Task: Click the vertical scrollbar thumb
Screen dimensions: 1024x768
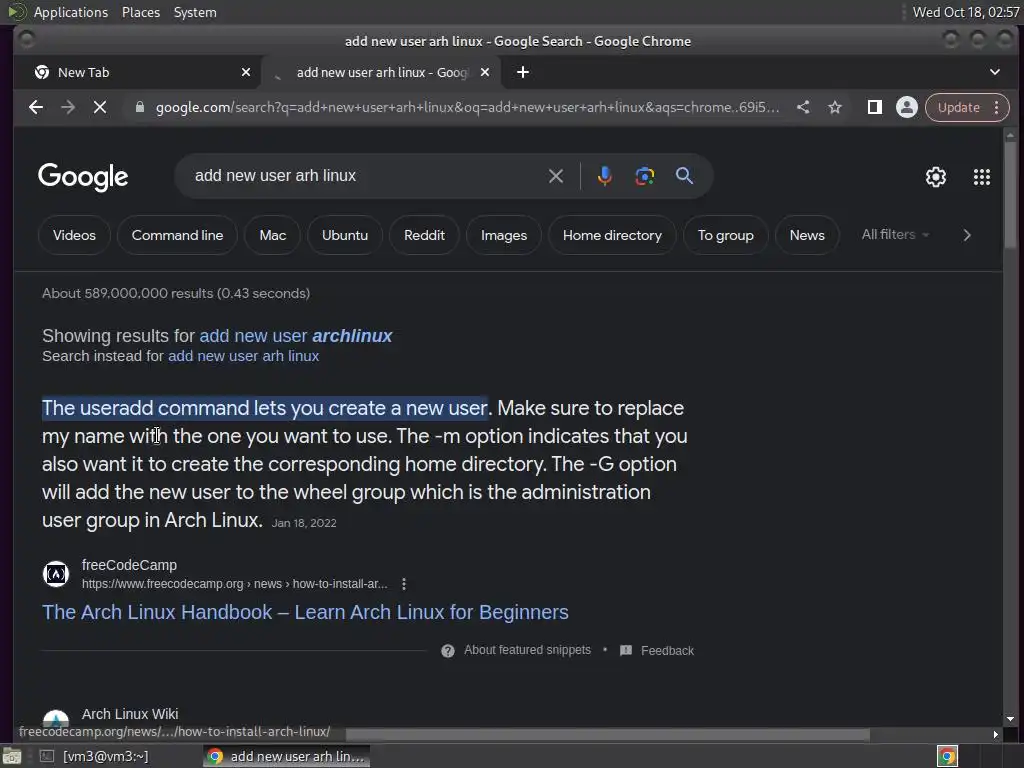Action: click(x=1010, y=195)
